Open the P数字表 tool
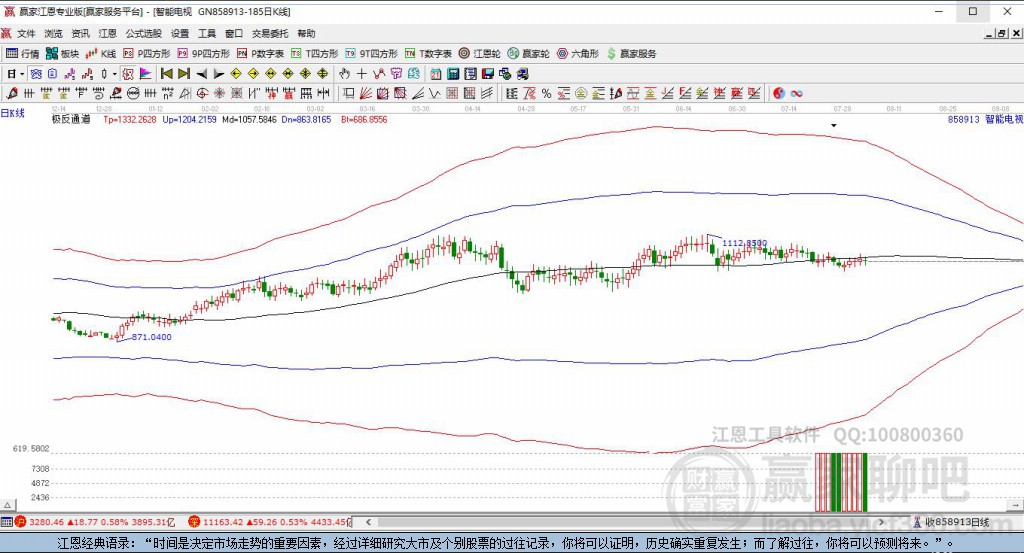This screenshot has height=553, width=1024. (x=260, y=54)
